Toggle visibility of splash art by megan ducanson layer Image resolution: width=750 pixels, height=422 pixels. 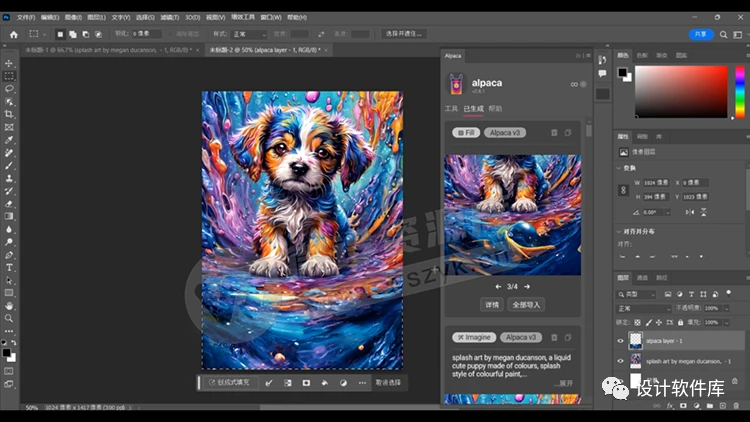tap(620, 361)
